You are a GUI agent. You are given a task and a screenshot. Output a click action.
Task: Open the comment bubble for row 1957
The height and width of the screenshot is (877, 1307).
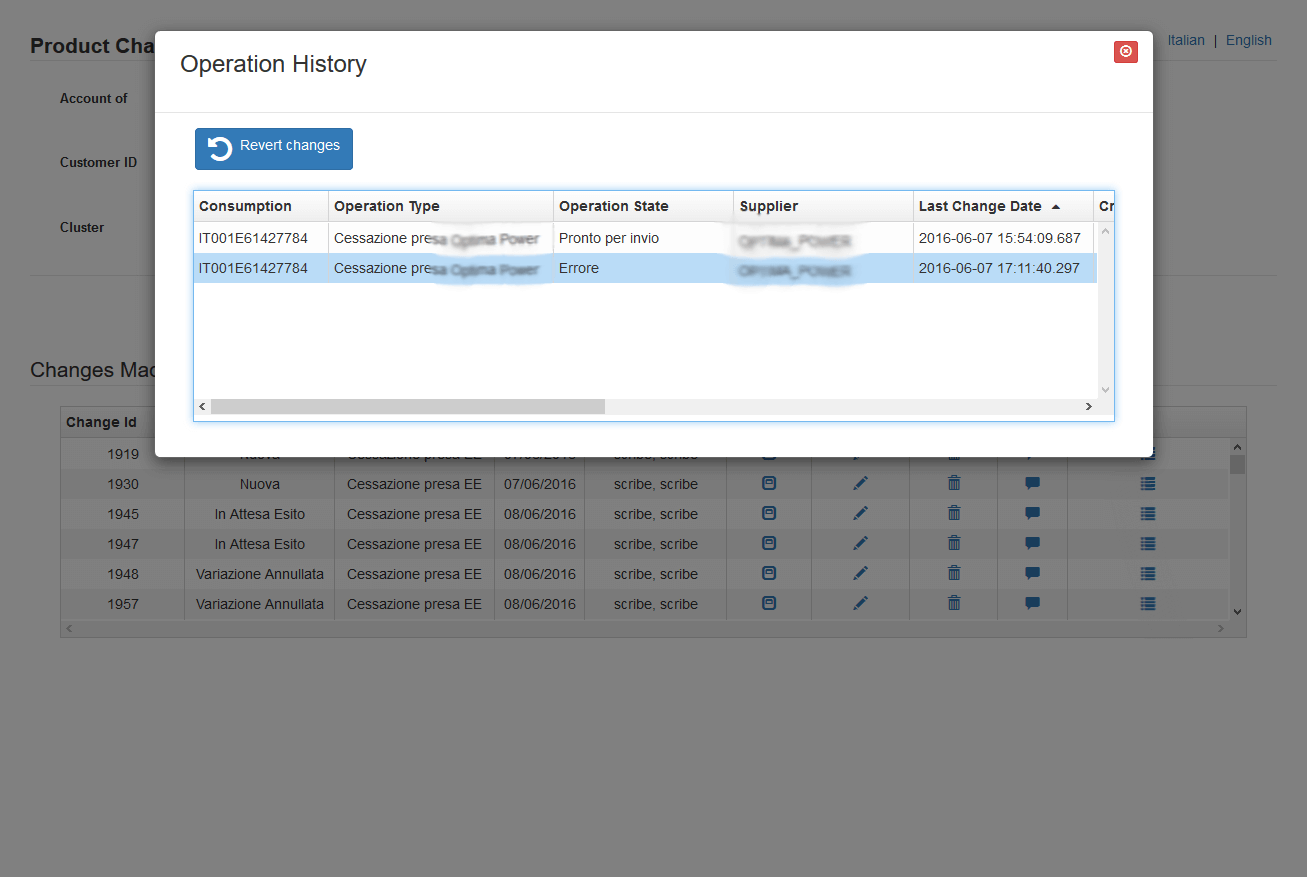point(1033,604)
